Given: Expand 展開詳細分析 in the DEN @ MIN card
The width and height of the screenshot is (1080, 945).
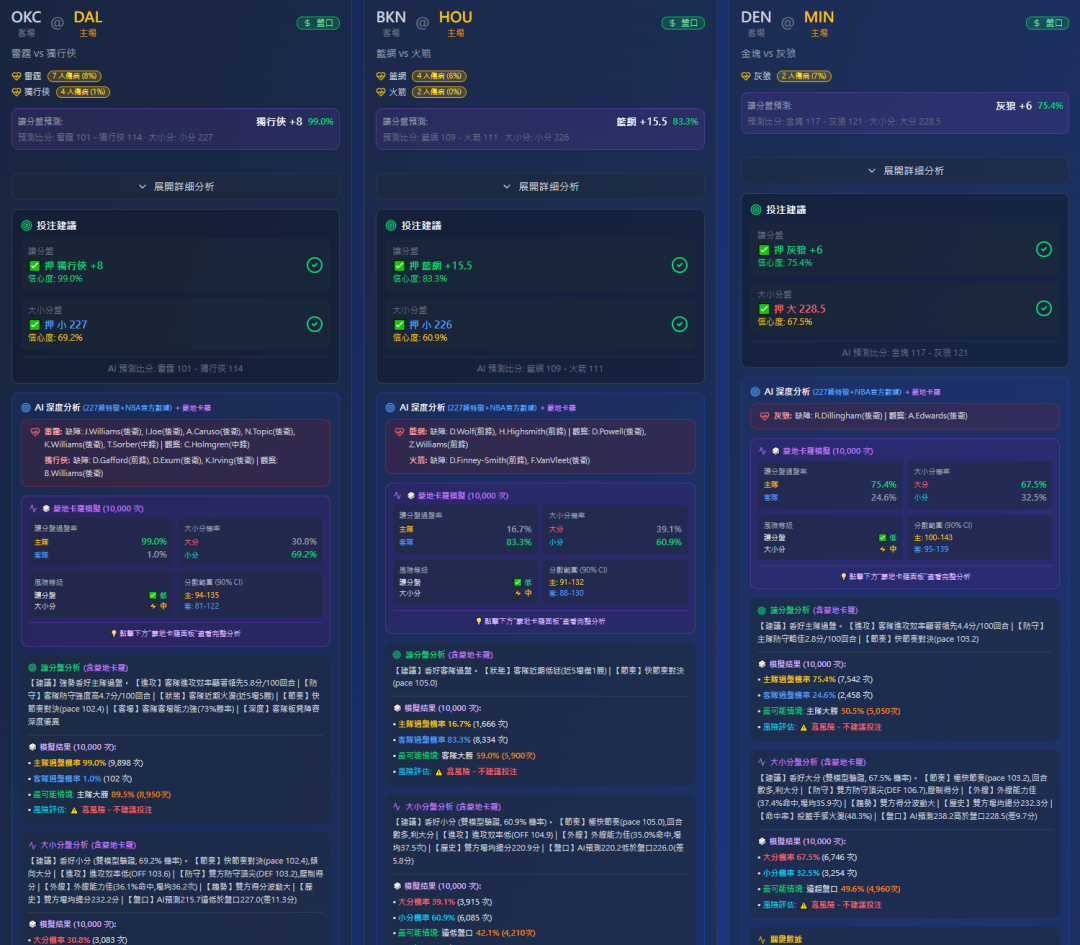Looking at the screenshot, I should 905,171.
